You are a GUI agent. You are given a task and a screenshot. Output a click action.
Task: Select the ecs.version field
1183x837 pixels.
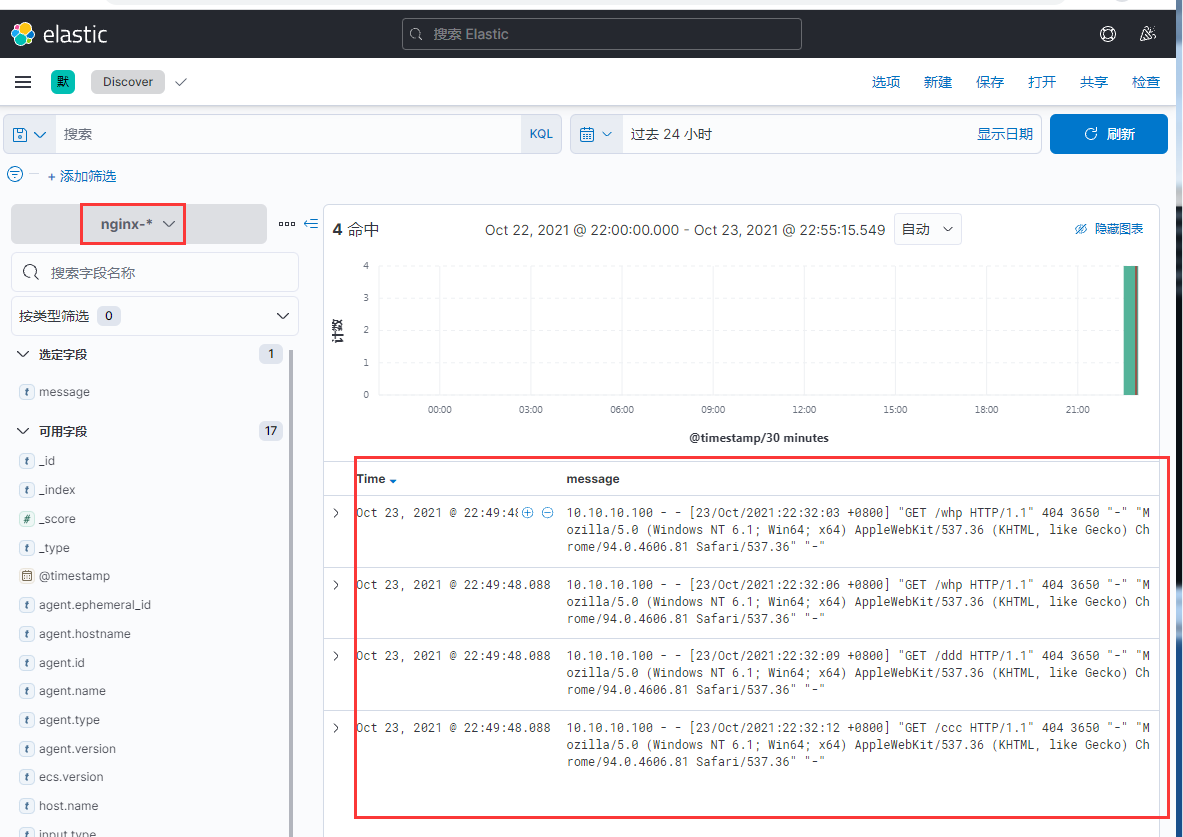pyautogui.click(x=72, y=777)
